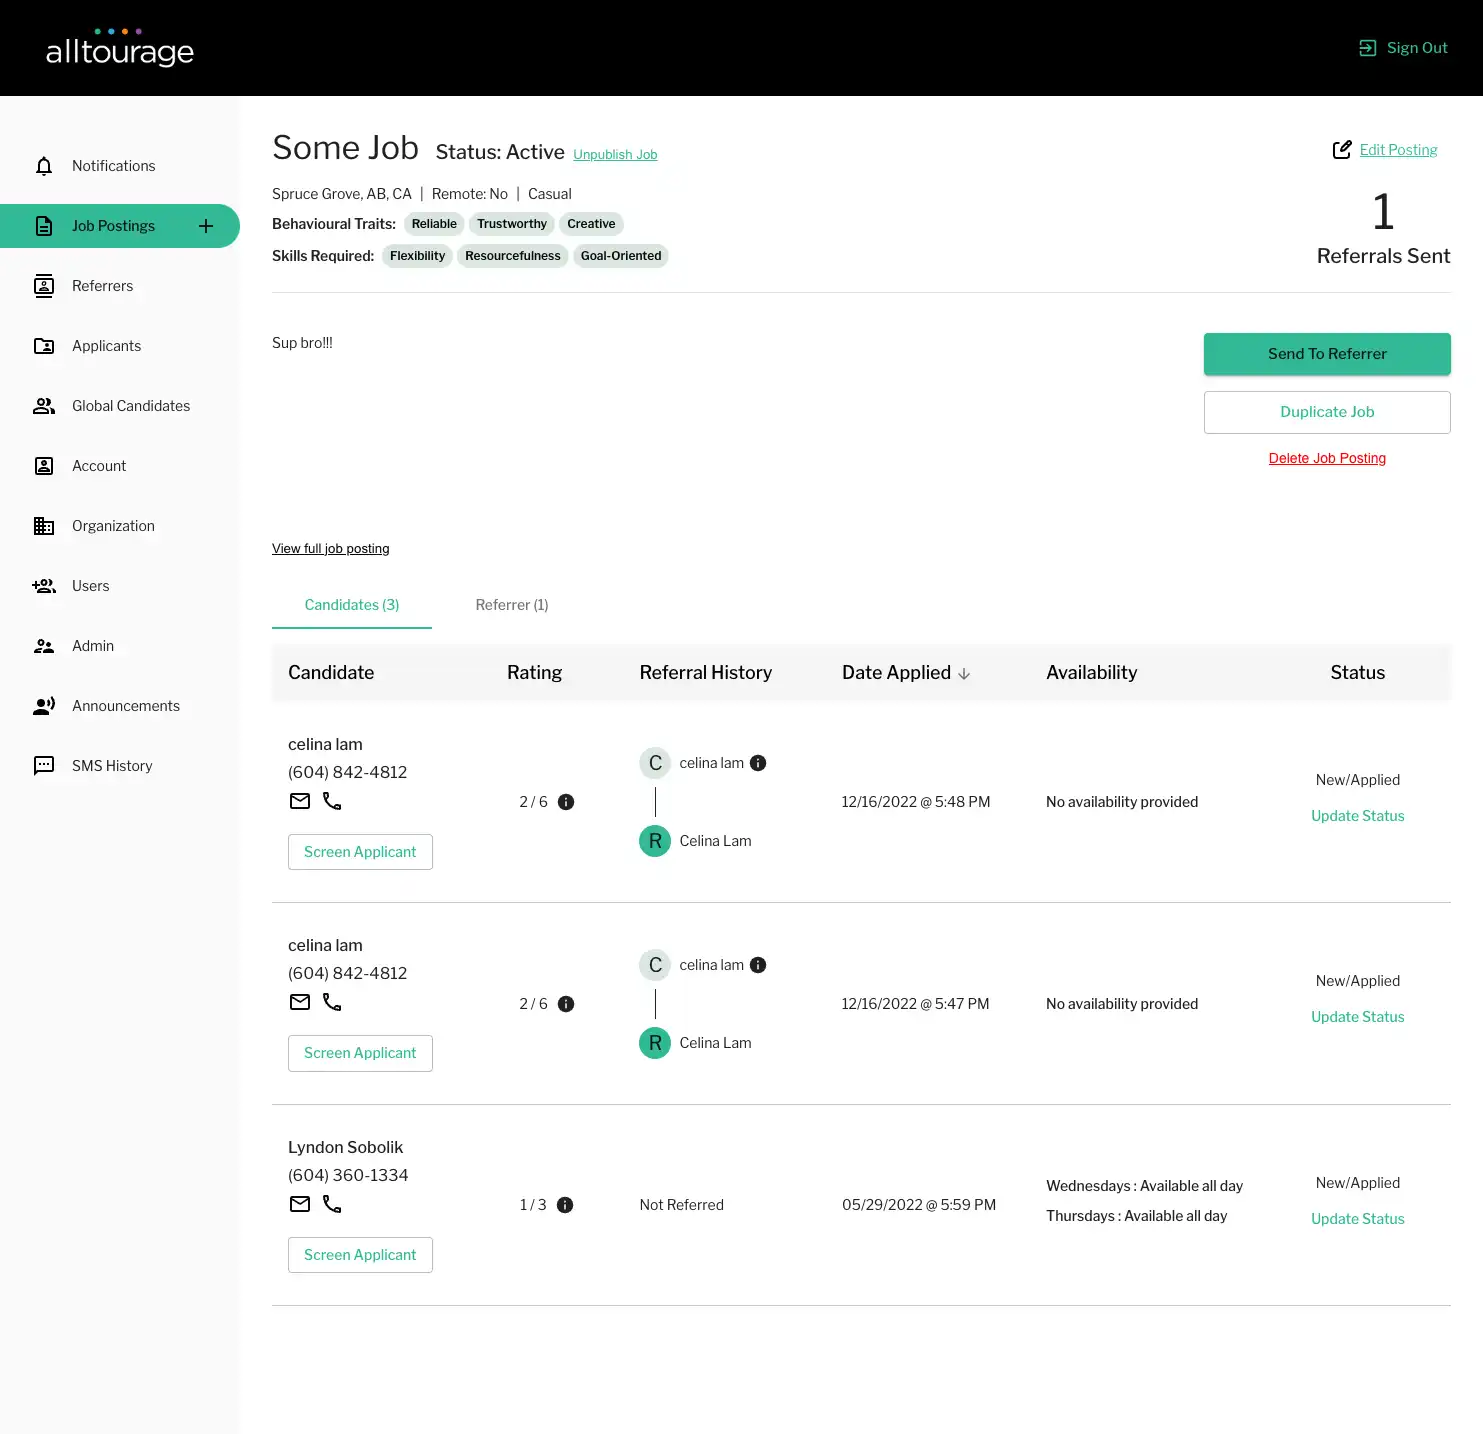This screenshot has height=1434, width=1483.
Task: Click the Reliable trait chip
Action: tap(434, 224)
